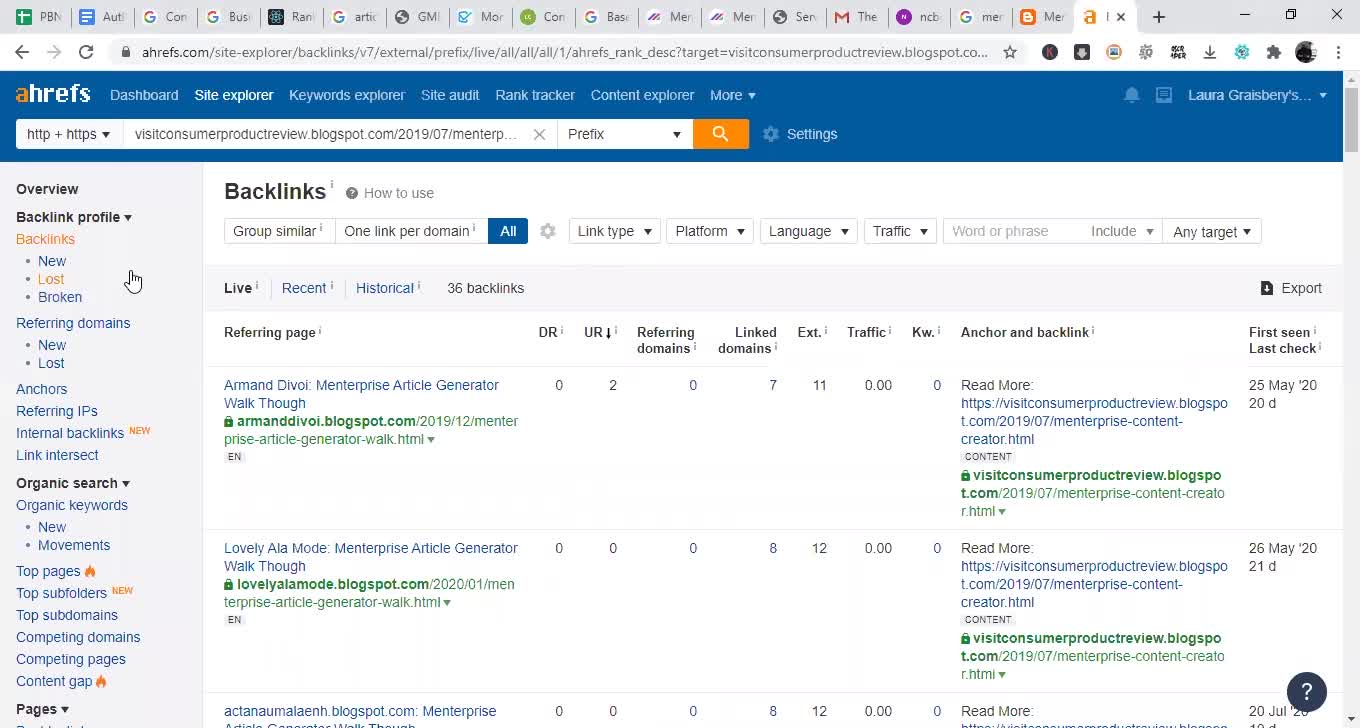Click the browser address bar
Image resolution: width=1360 pixels, height=728 pixels.
(565, 52)
